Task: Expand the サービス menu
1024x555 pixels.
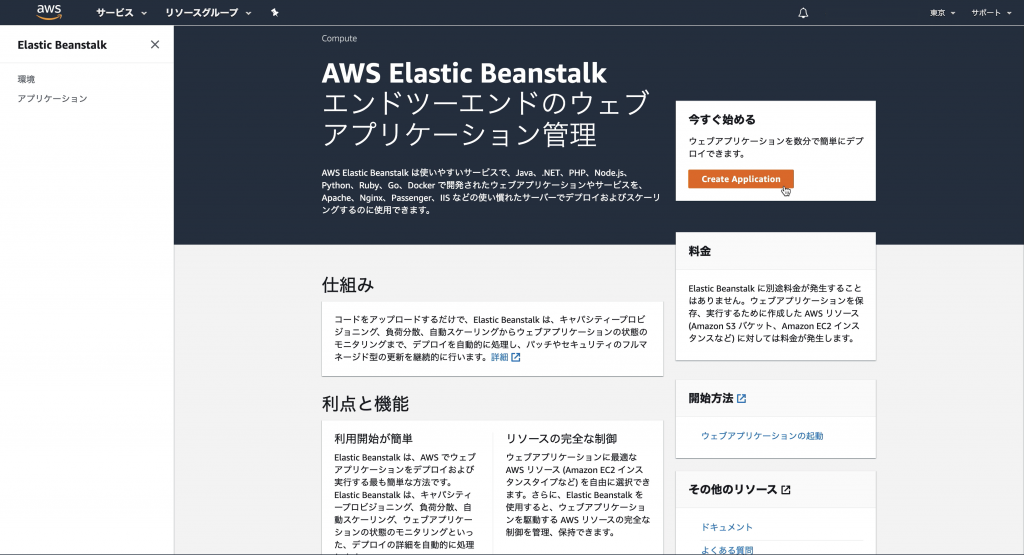Action: (121, 12)
